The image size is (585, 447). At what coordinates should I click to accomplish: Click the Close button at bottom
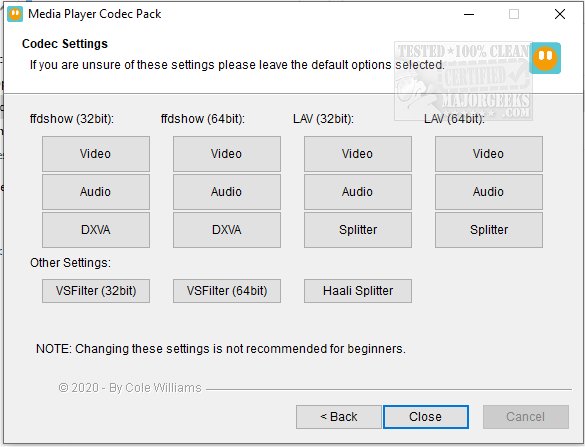(x=426, y=417)
